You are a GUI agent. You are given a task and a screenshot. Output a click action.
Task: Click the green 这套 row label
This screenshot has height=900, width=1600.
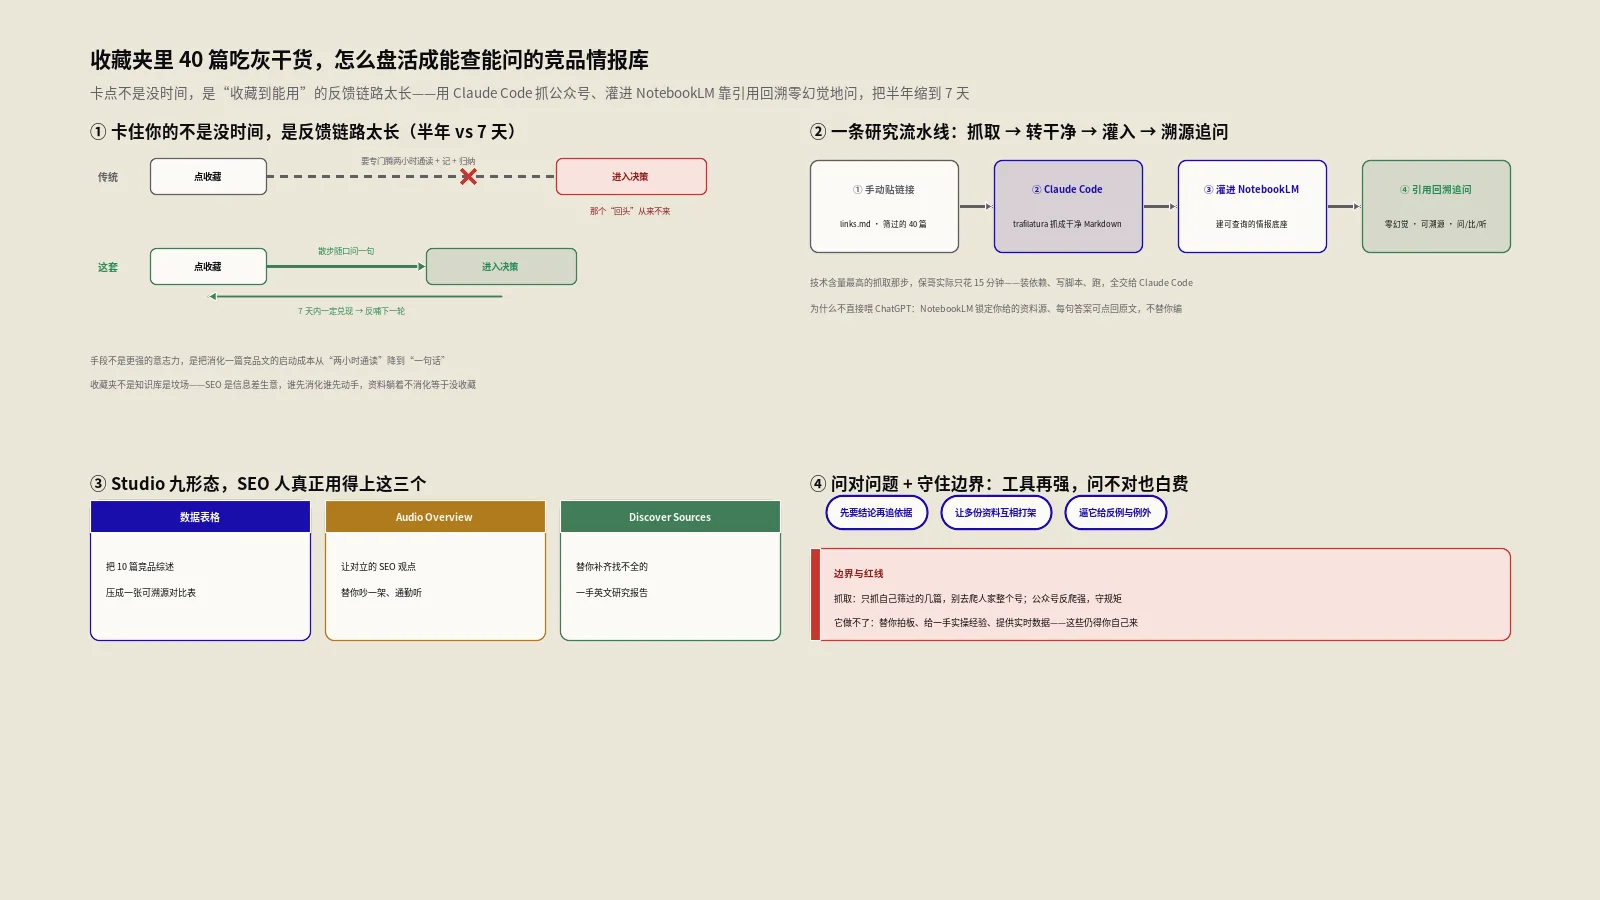pos(108,267)
